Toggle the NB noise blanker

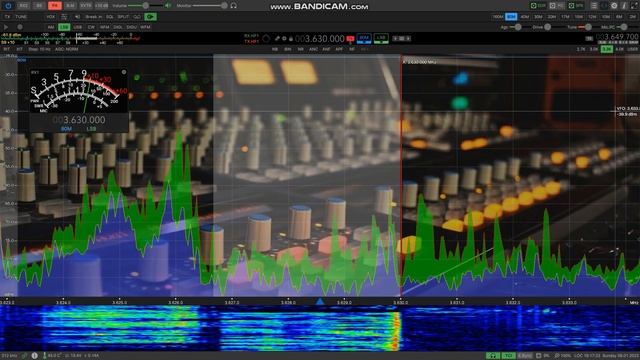coord(275,49)
